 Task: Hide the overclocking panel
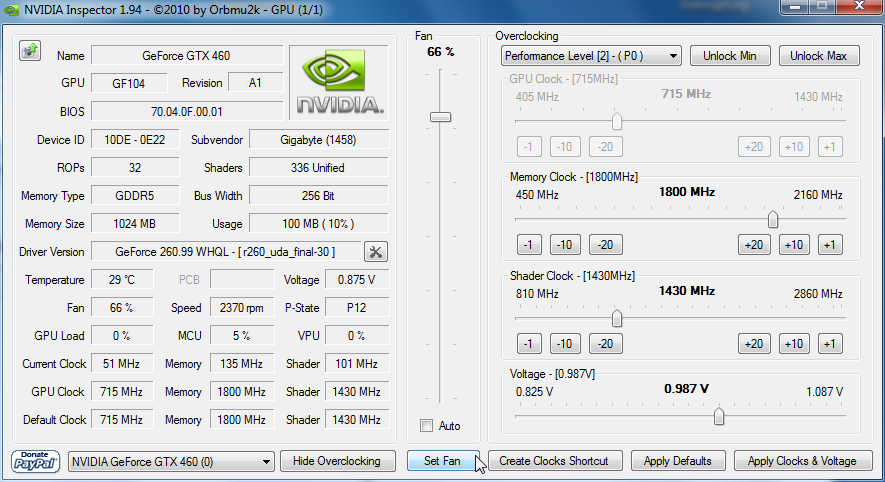click(x=337, y=461)
